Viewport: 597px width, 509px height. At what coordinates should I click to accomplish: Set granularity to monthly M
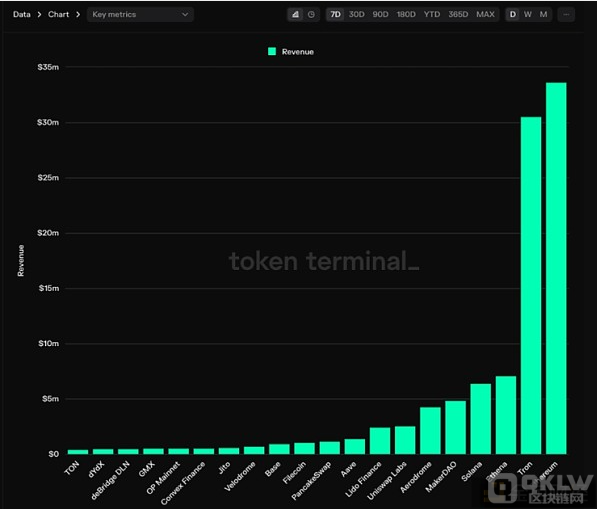(x=543, y=14)
